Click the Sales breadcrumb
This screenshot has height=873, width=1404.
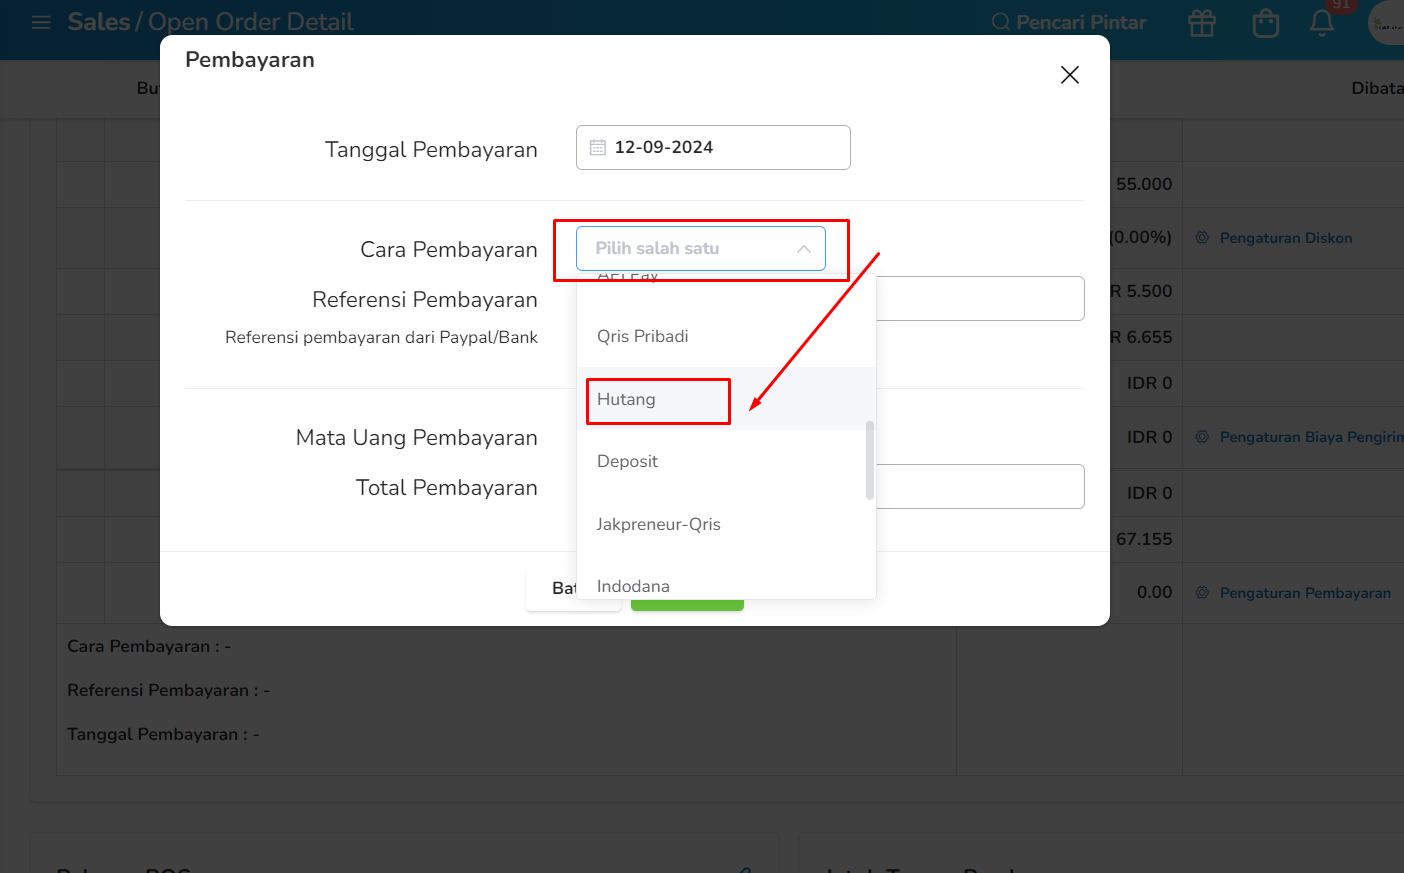point(99,22)
